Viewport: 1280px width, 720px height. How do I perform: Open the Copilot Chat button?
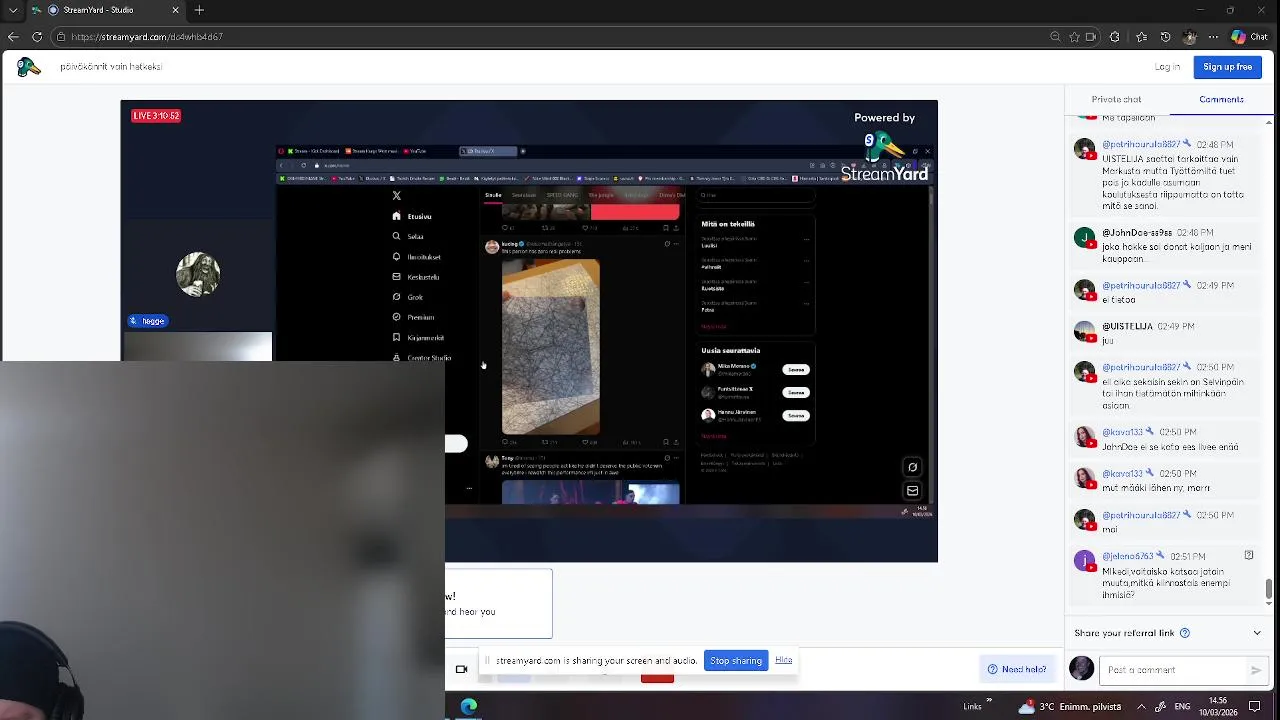click(x=1250, y=37)
